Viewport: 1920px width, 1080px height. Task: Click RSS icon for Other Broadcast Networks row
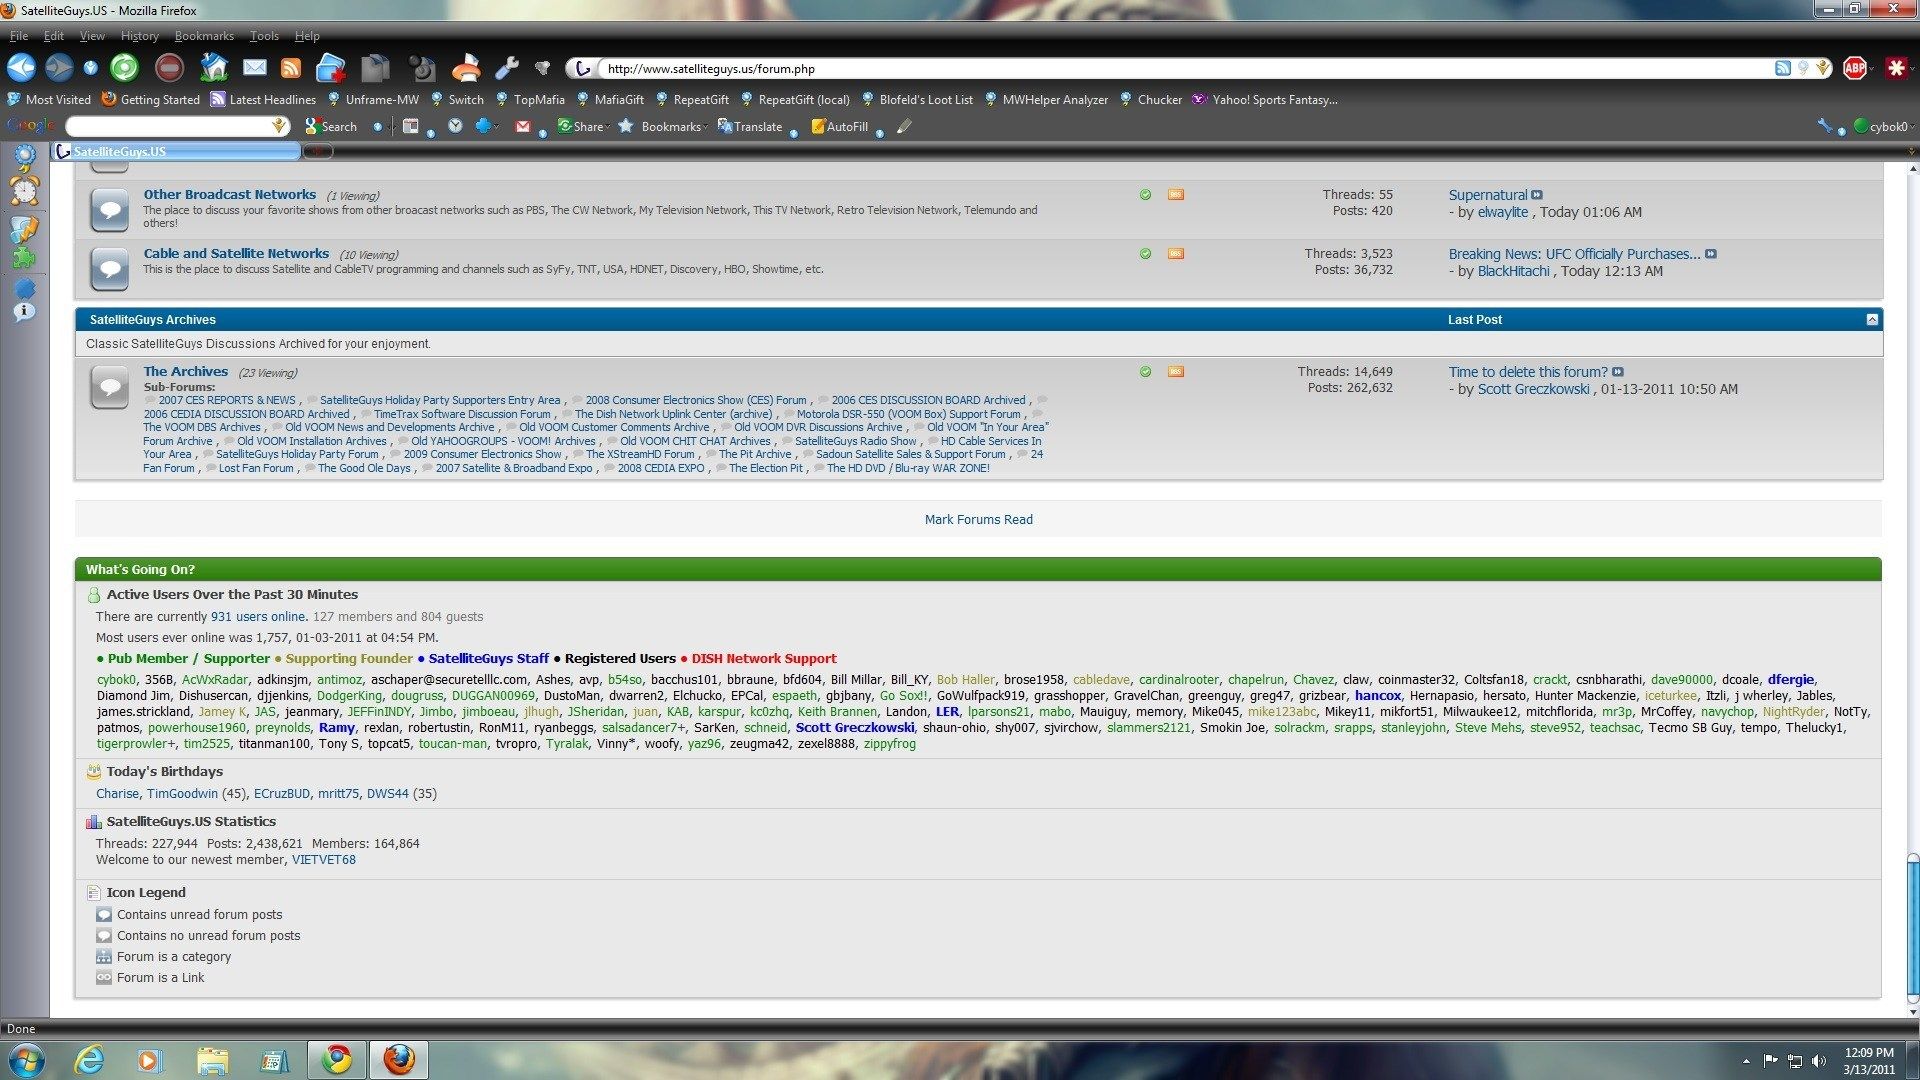coord(1176,194)
